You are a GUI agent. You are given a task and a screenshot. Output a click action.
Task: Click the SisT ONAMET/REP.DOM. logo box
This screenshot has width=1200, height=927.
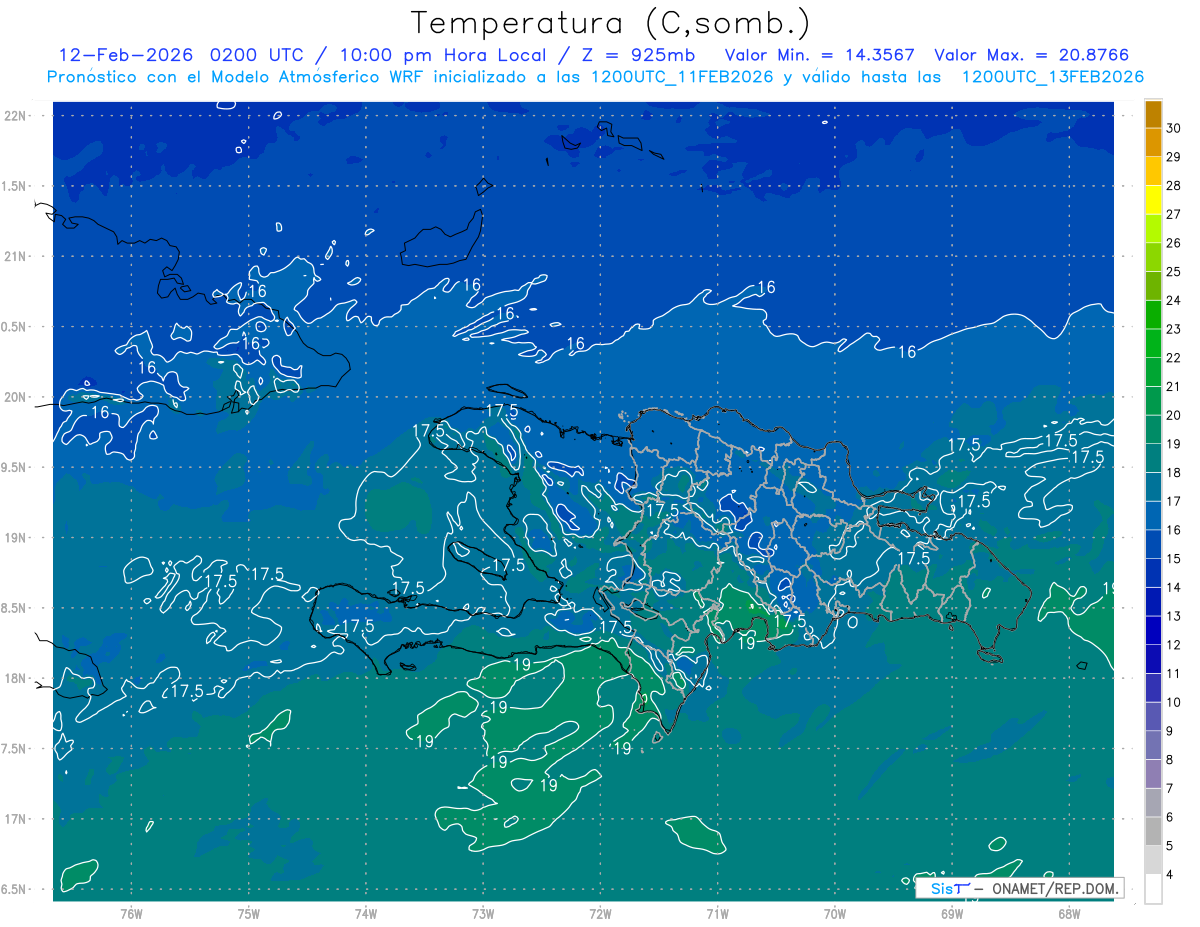(1020, 888)
